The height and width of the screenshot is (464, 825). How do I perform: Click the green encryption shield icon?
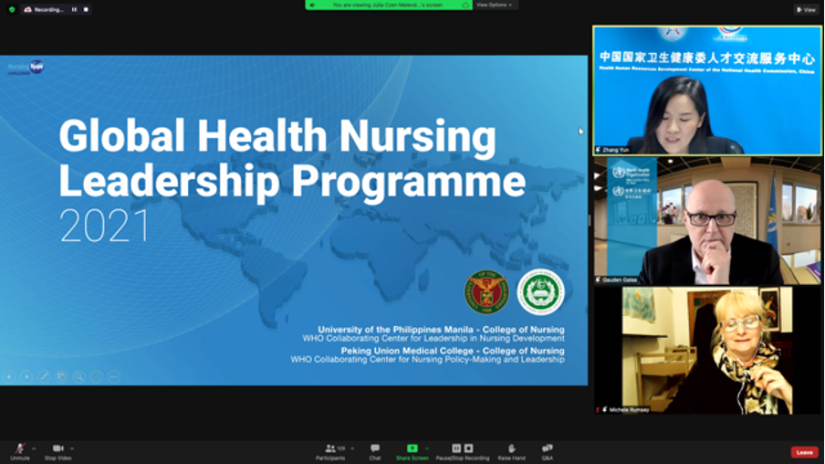pyautogui.click(x=12, y=9)
